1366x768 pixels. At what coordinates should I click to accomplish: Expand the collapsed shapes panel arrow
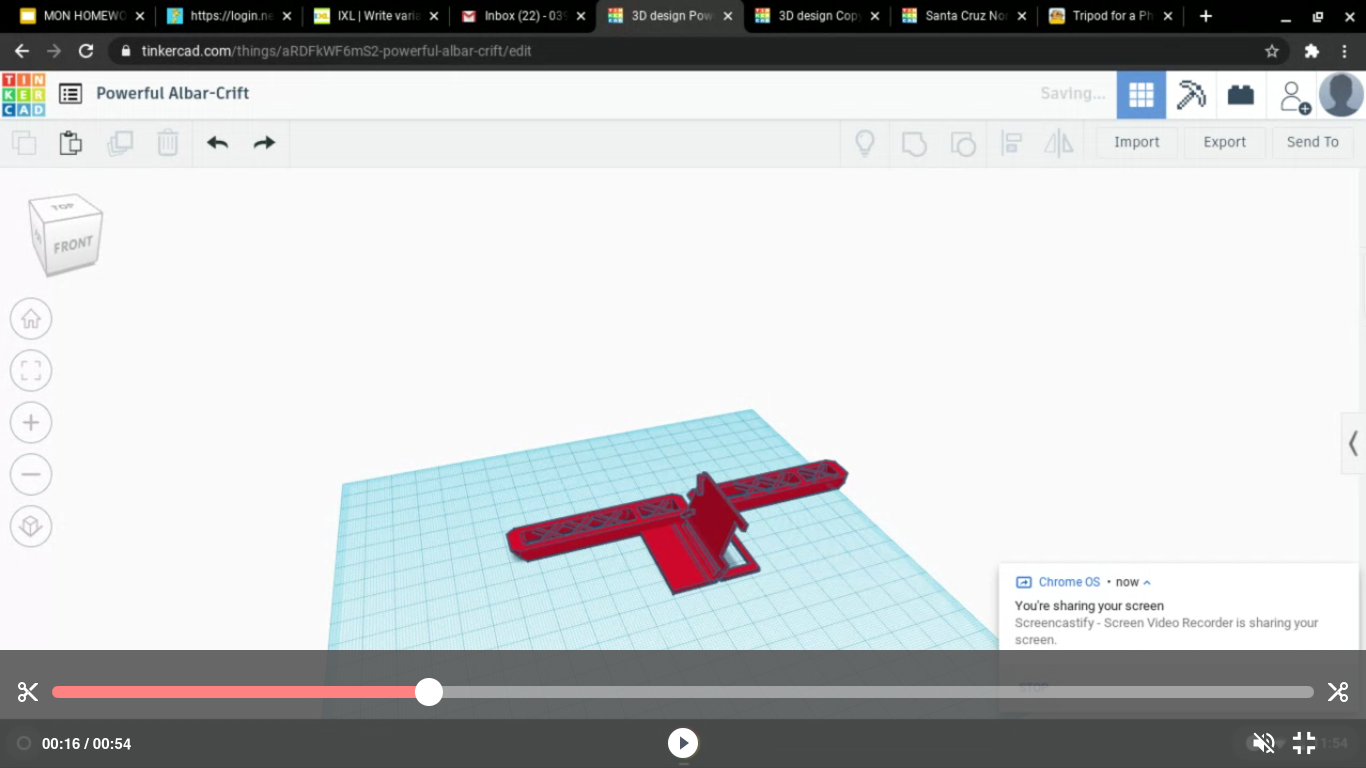(1353, 443)
